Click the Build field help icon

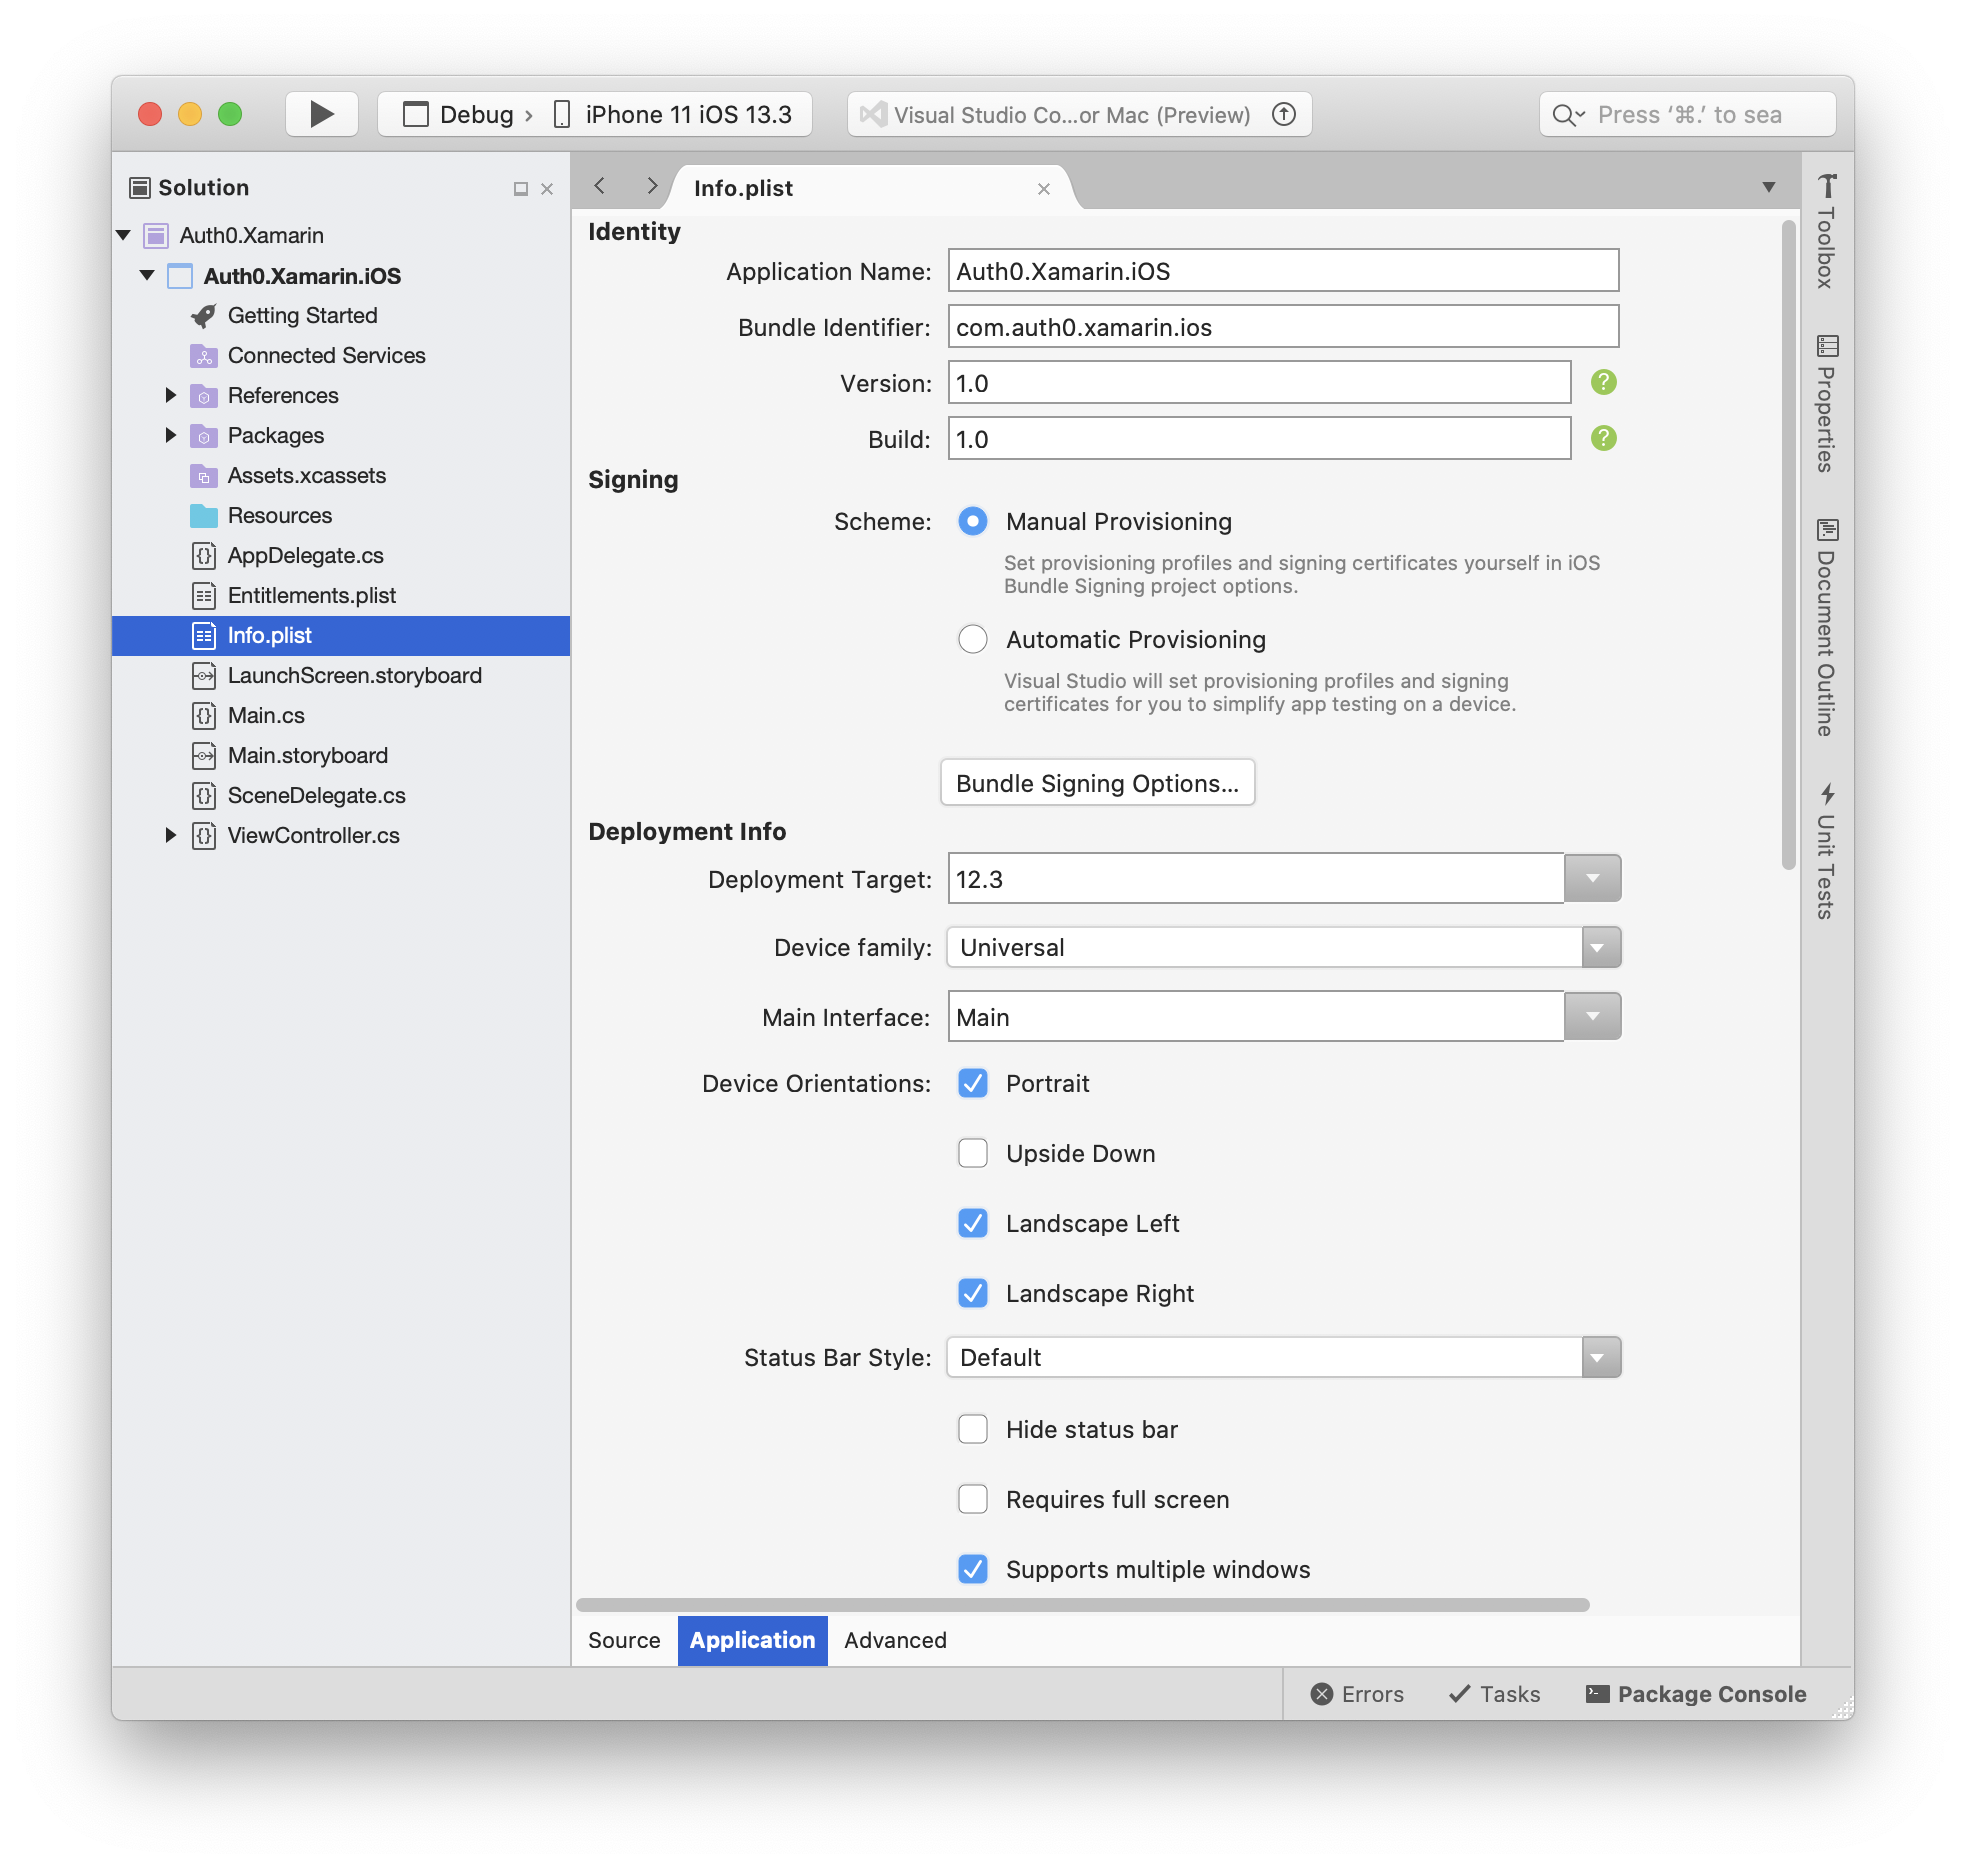(1603, 439)
